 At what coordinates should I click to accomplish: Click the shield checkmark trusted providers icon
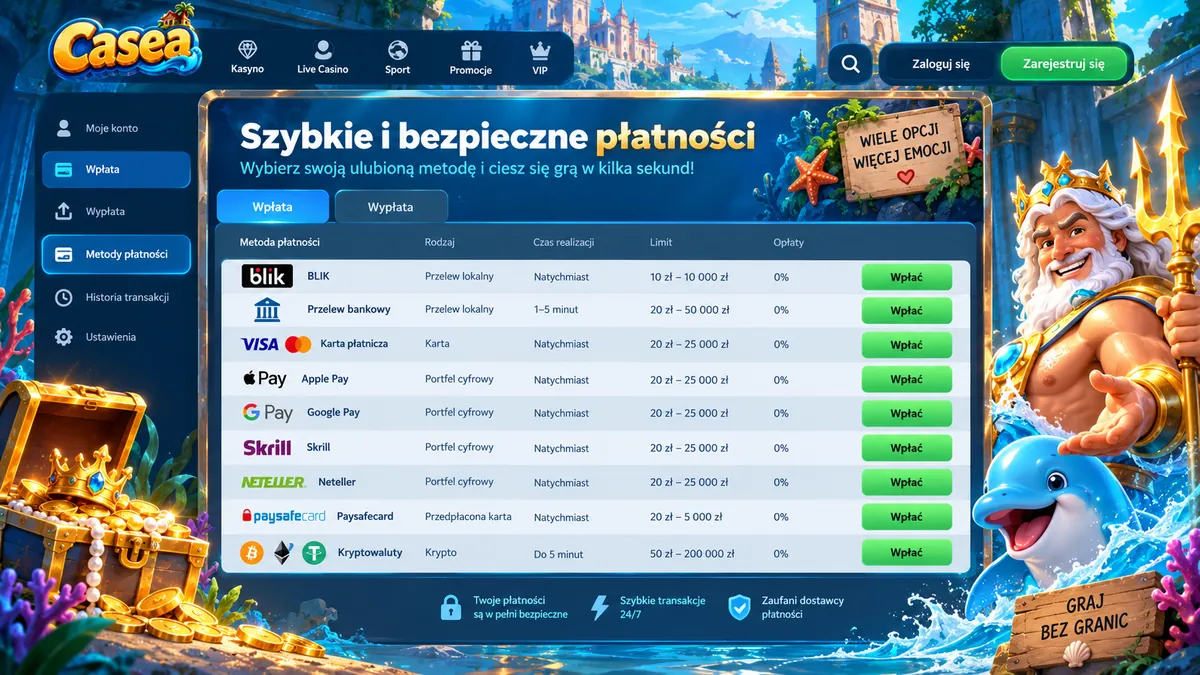(739, 607)
